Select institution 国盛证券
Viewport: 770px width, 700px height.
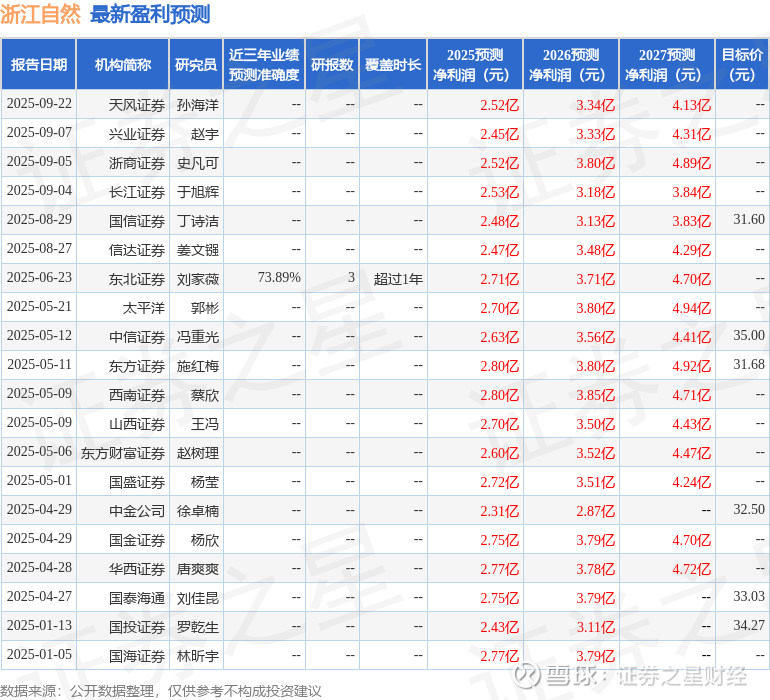[137, 482]
